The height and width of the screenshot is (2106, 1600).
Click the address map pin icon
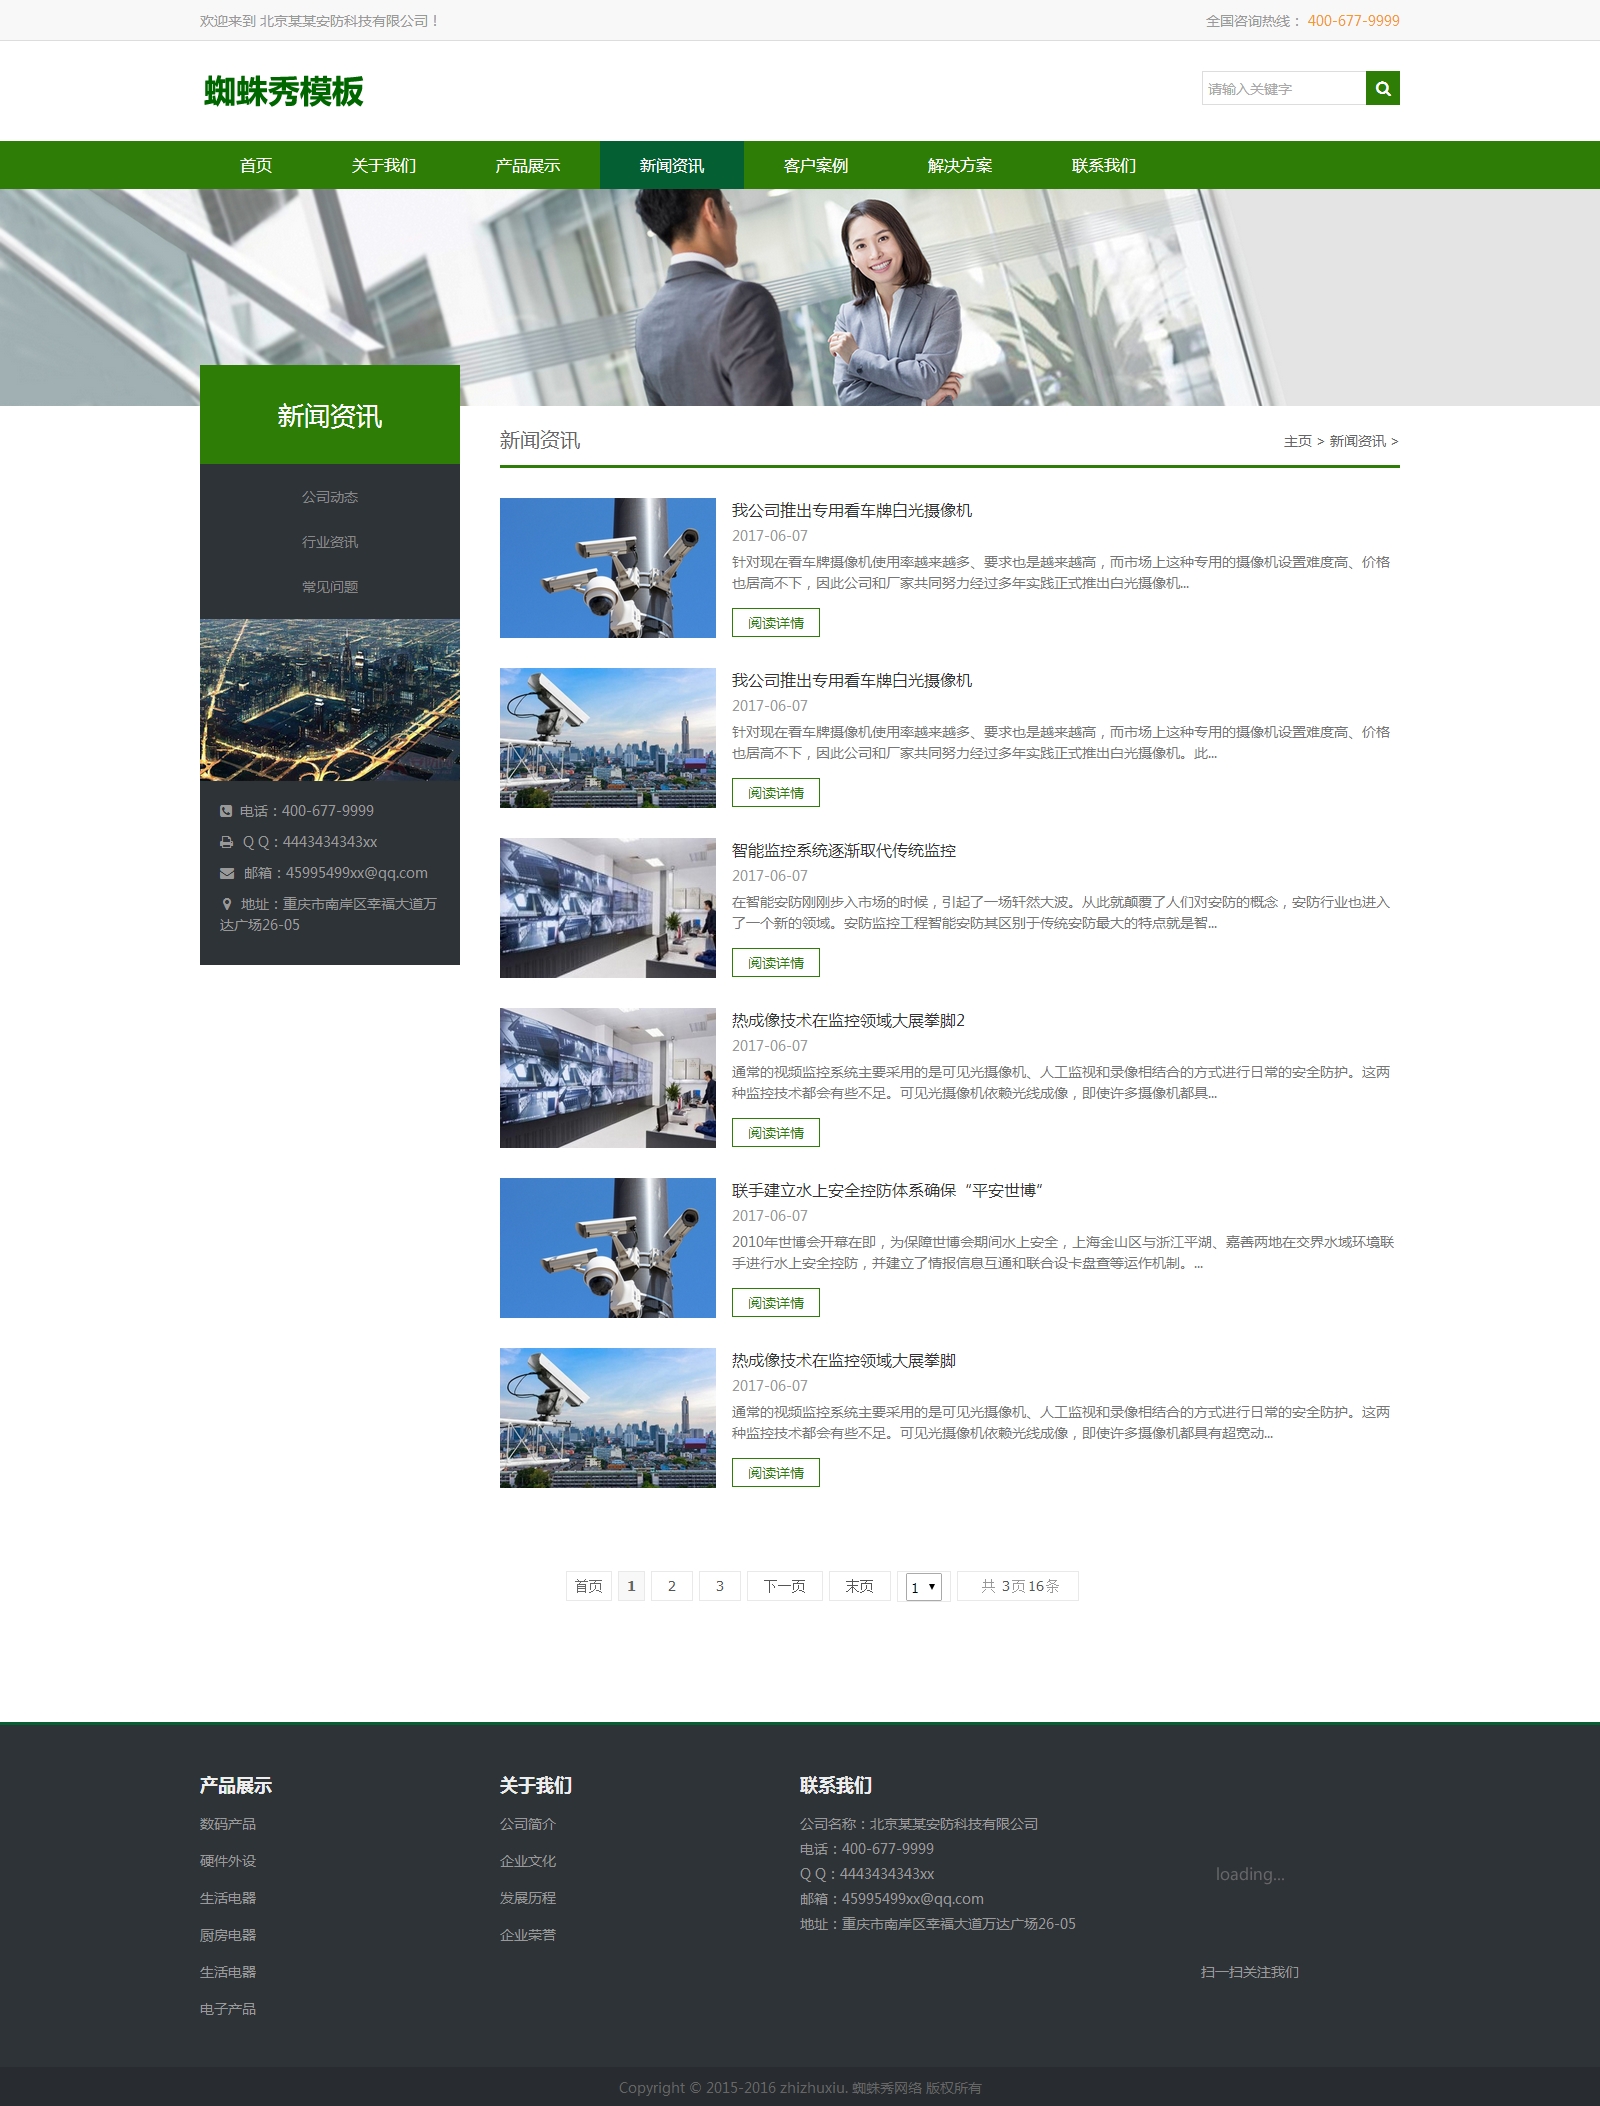pos(227,903)
